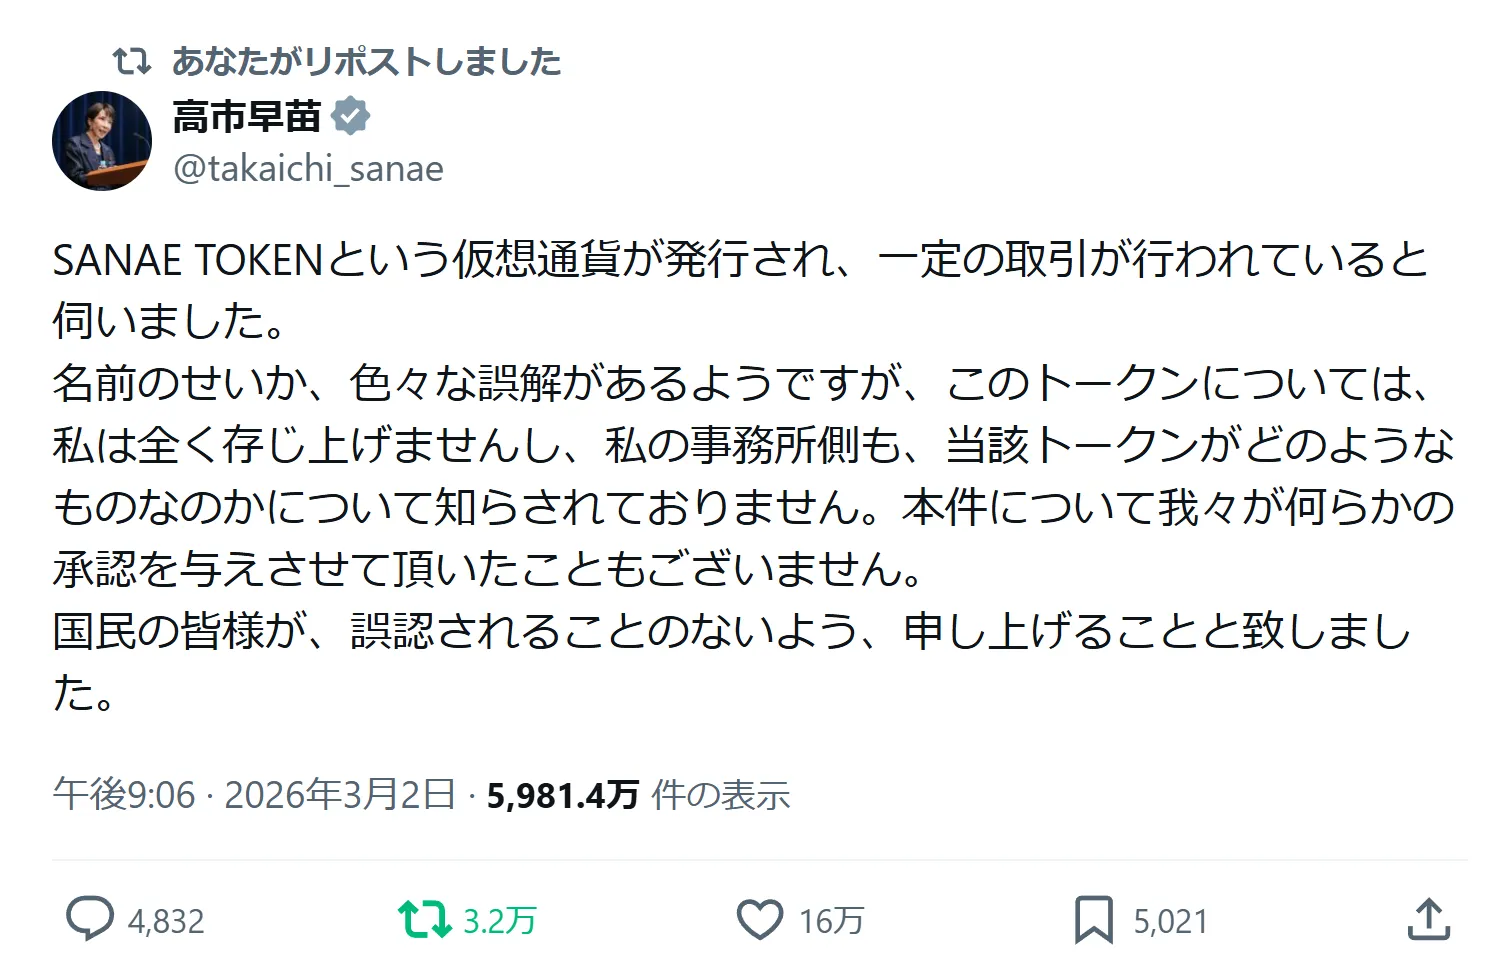The height and width of the screenshot is (976, 1506).
Task: Click the 5,021 bookmarks count
Action: pos(1170,921)
